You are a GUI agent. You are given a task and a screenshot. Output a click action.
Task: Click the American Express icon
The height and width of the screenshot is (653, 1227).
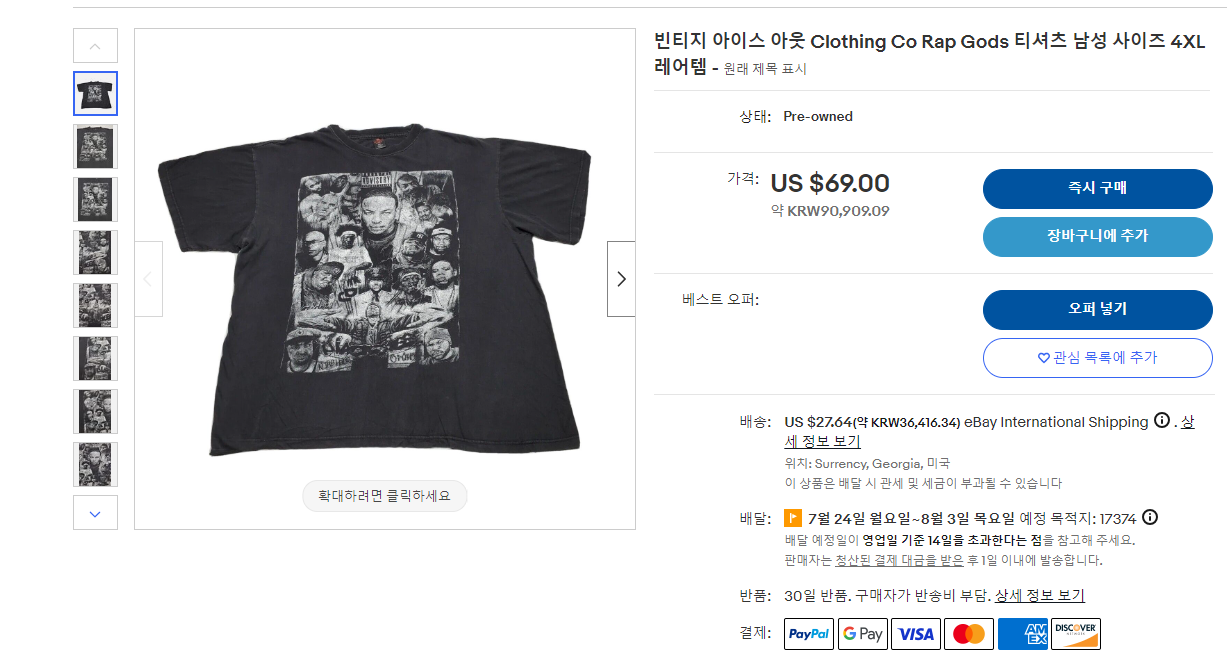(1022, 634)
